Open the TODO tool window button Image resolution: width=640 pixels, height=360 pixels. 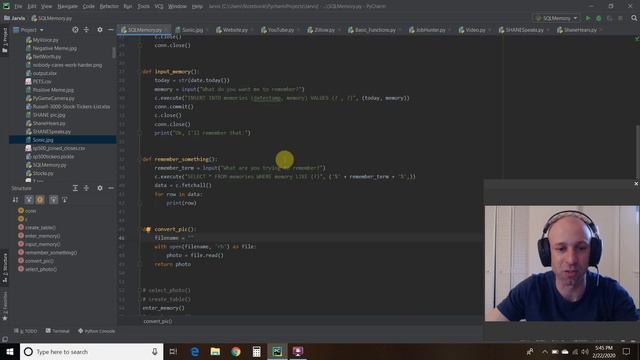pos(26,331)
